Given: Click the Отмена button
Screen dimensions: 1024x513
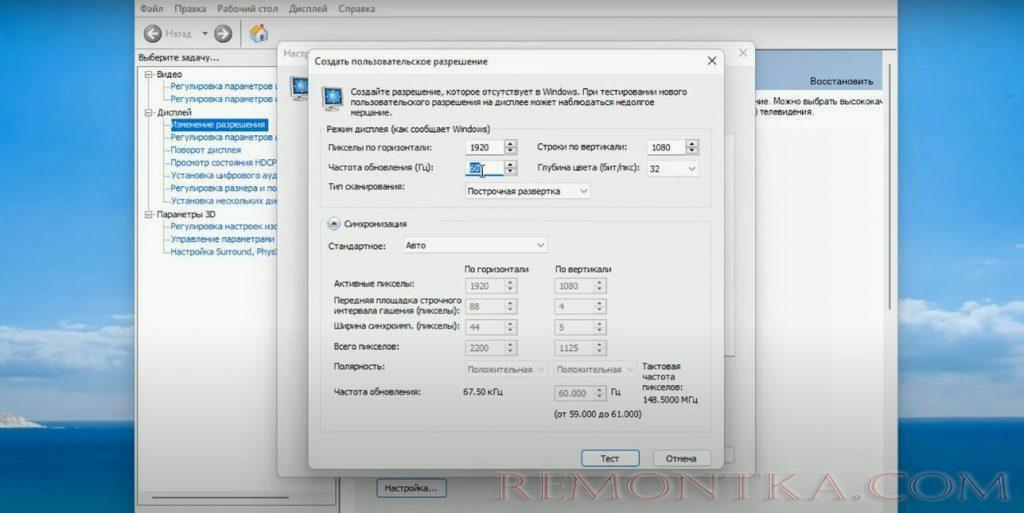Looking at the screenshot, I should pos(681,458).
